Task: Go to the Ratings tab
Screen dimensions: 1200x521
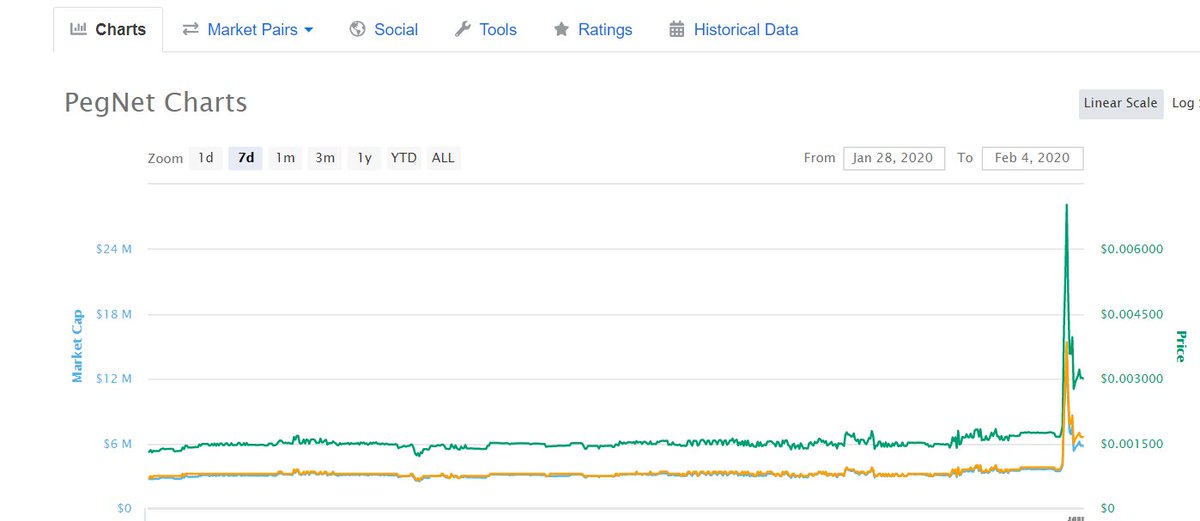Action: pos(593,29)
